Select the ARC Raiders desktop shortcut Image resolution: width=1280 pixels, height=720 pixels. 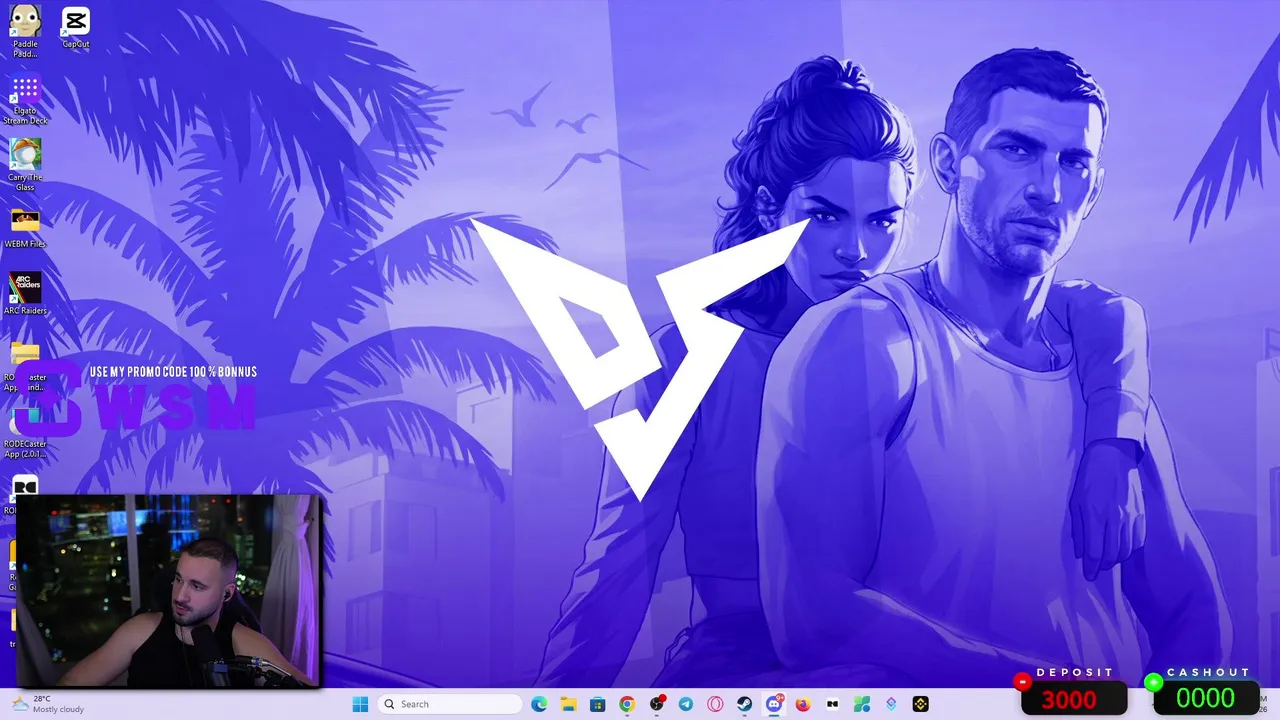pos(25,293)
